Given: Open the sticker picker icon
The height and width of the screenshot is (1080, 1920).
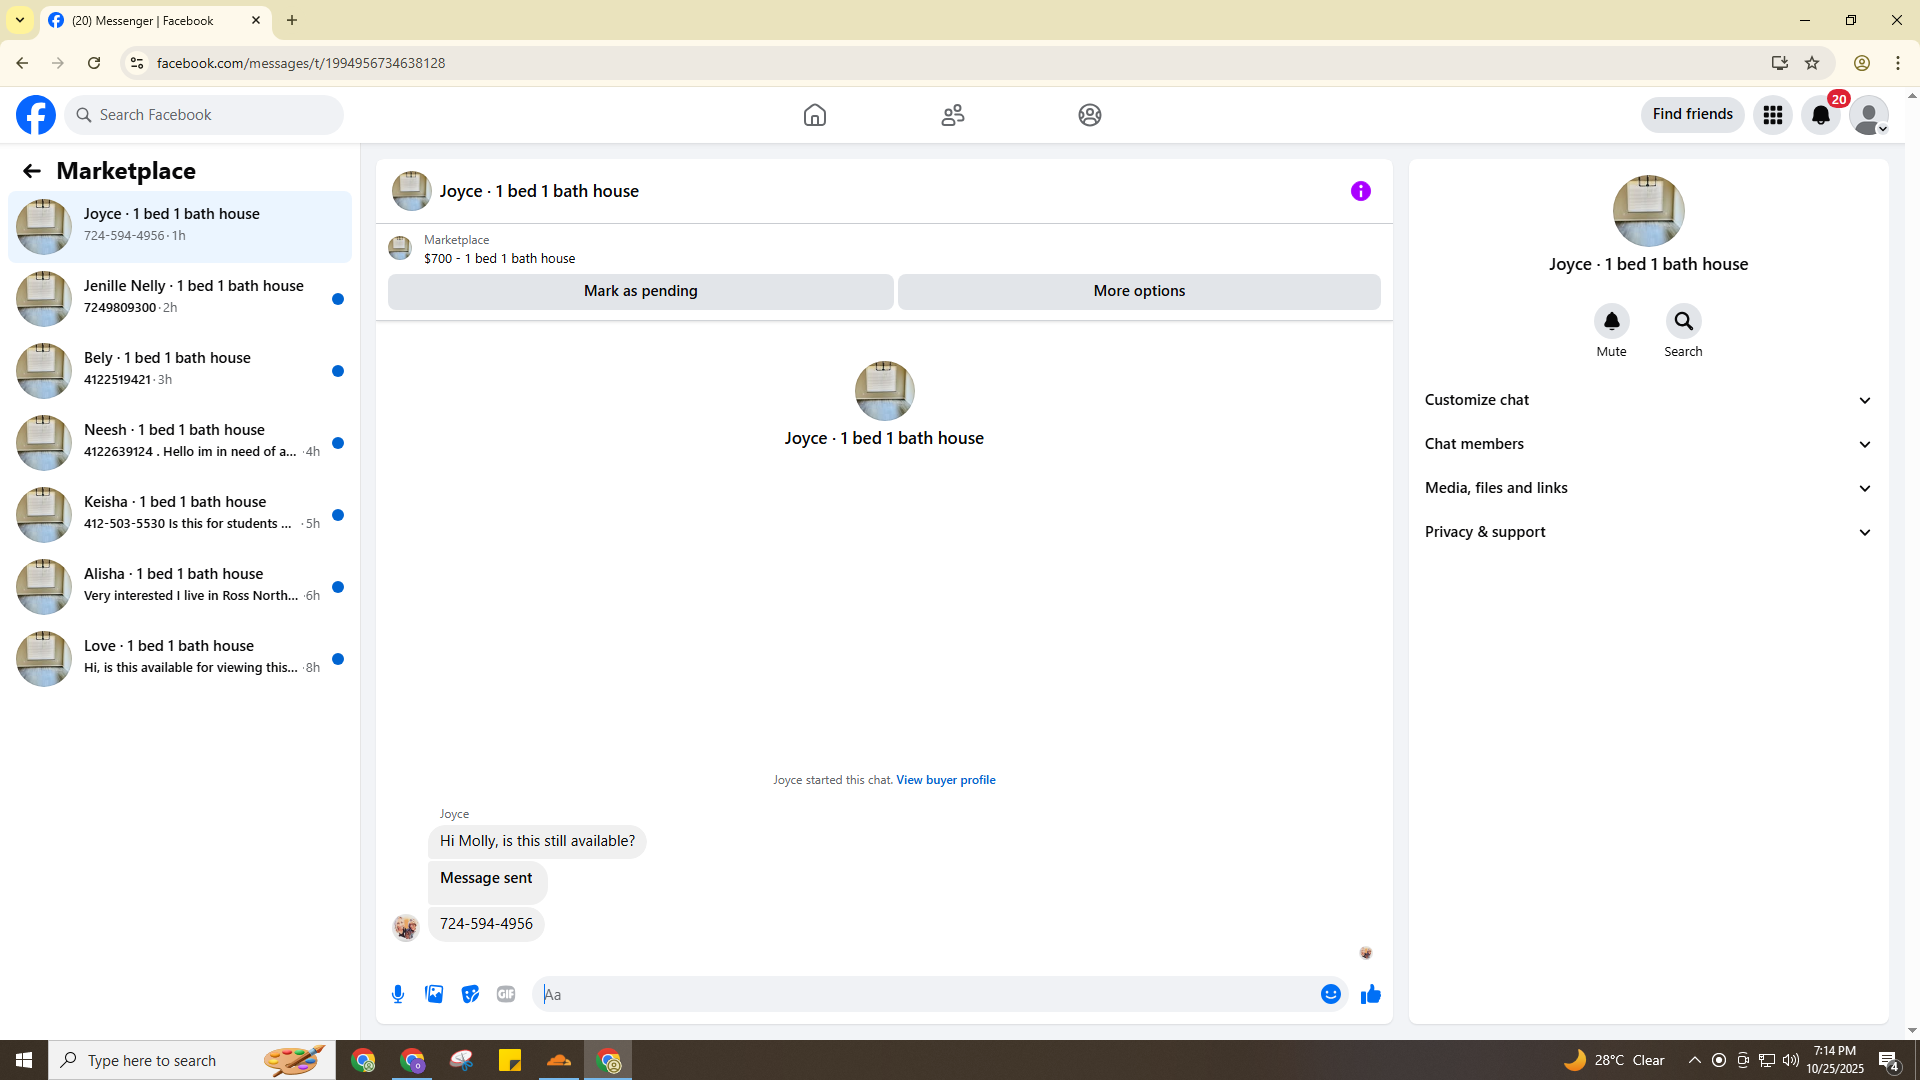Looking at the screenshot, I should 470,994.
